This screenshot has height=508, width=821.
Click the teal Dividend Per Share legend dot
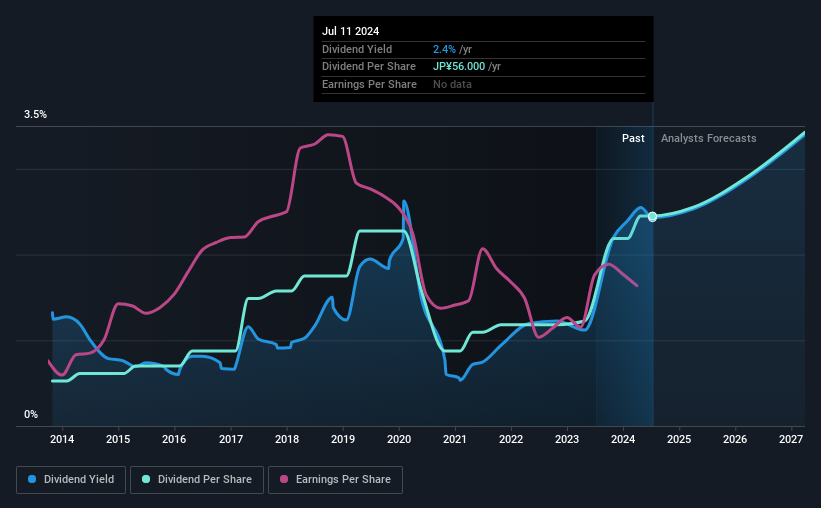(146, 479)
